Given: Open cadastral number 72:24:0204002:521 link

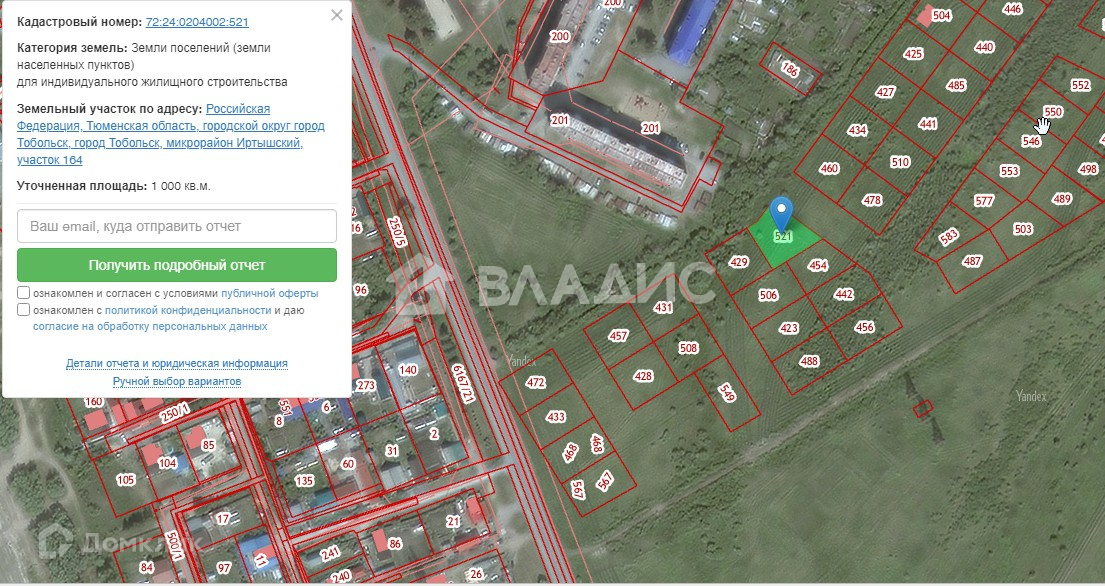Looking at the screenshot, I should point(197,22).
